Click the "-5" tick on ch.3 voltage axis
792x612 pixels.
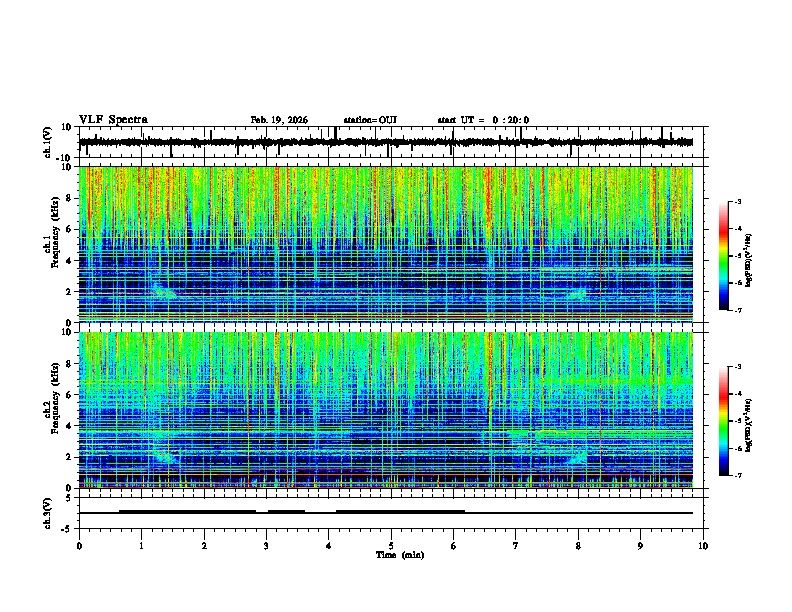(x=67, y=529)
